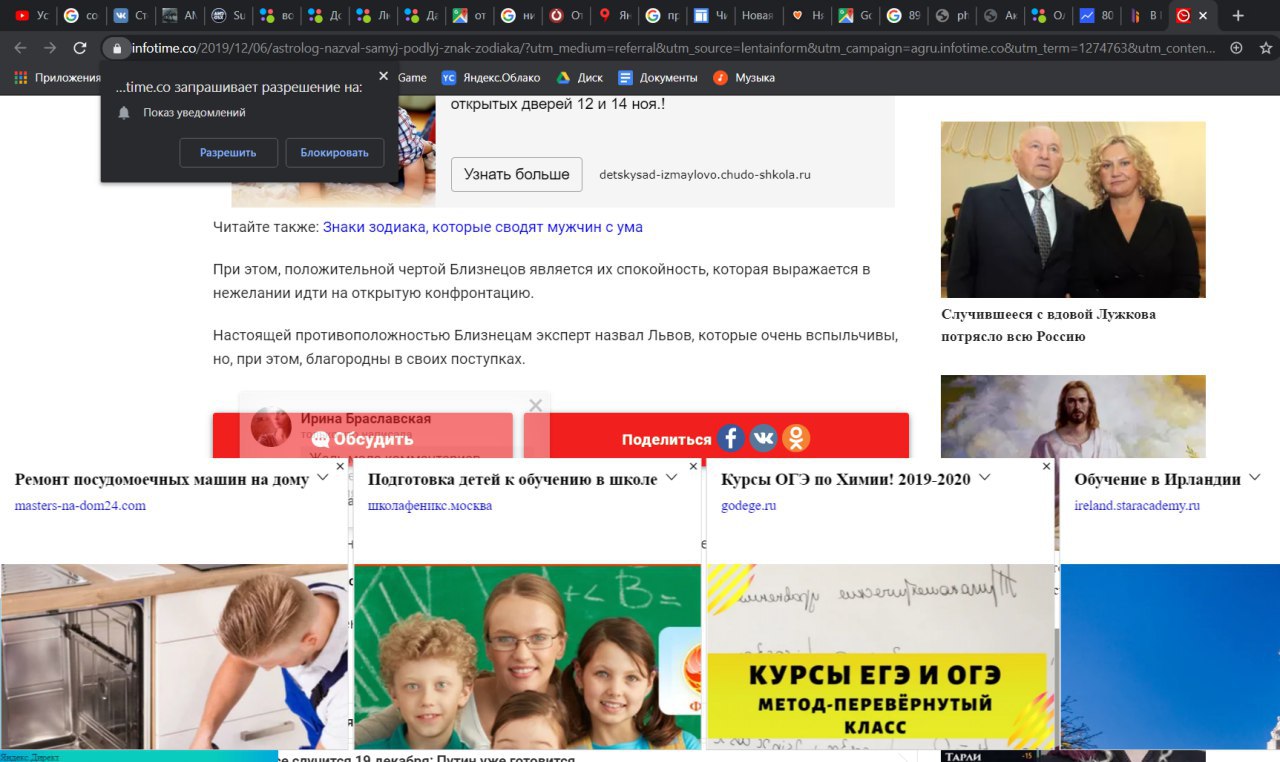Close the currently active browser tab

(x=1203, y=16)
